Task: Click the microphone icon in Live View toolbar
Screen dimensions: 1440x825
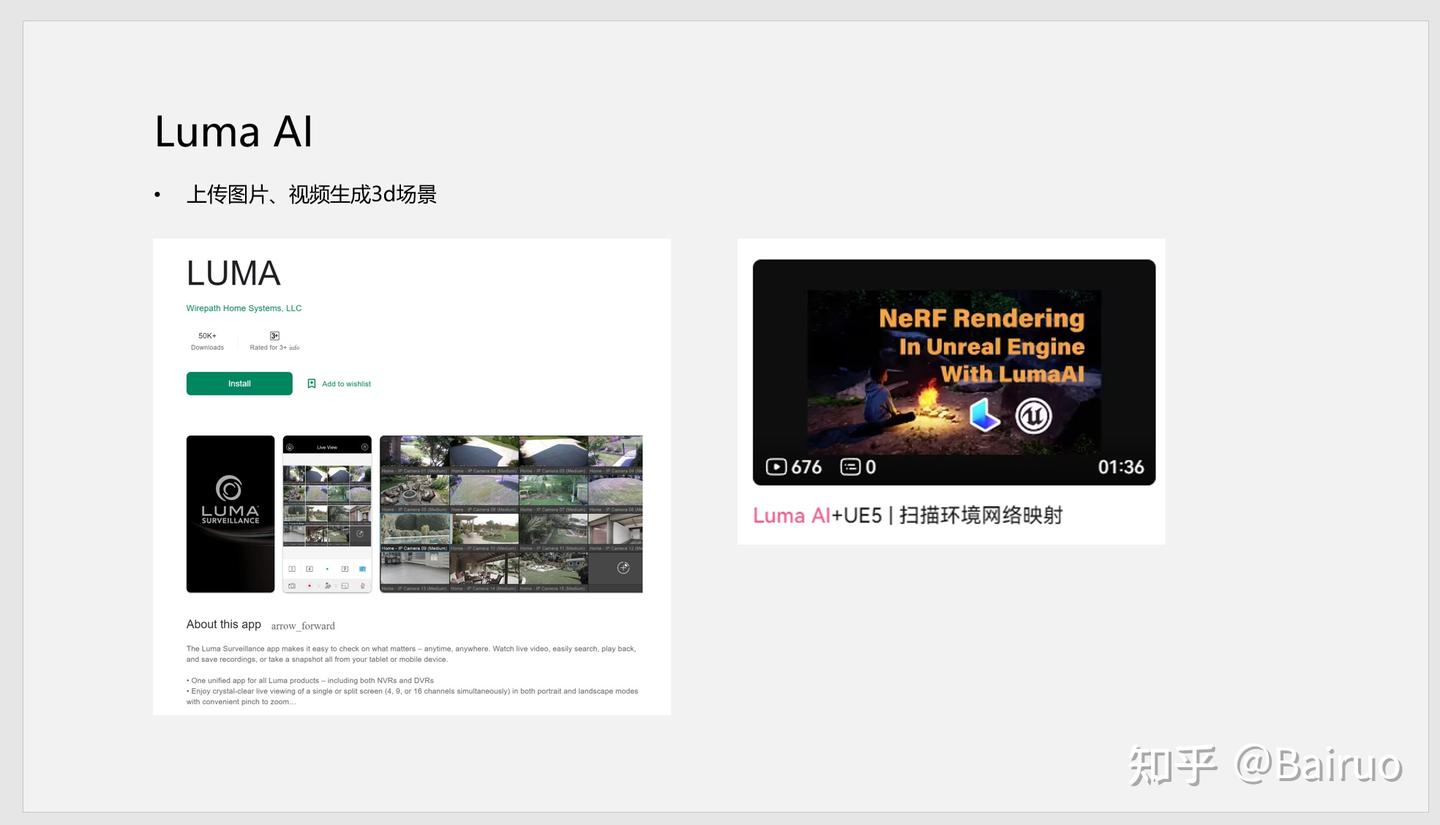Action: coord(362,584)
